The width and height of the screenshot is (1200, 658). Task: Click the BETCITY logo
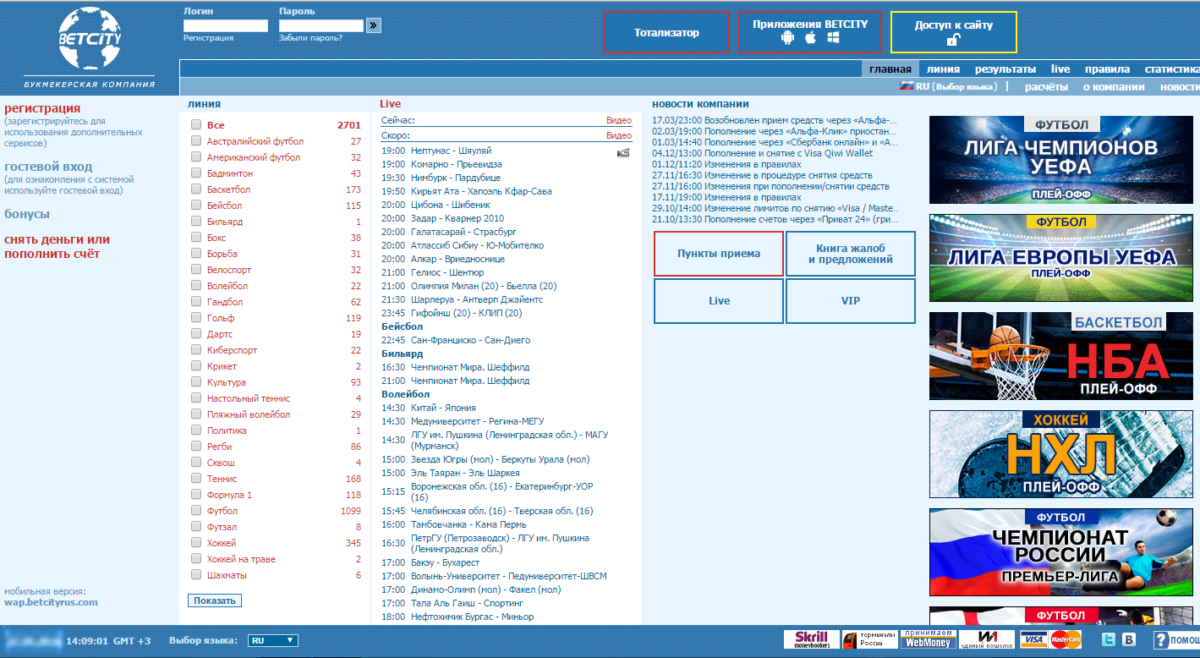(x=89, y=37)
